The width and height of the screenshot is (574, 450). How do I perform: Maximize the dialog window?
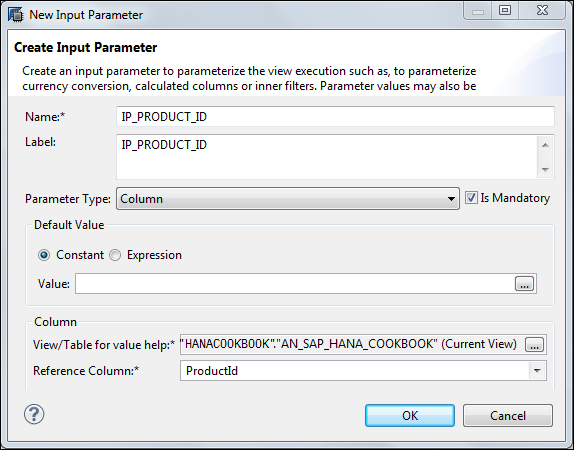505,11
